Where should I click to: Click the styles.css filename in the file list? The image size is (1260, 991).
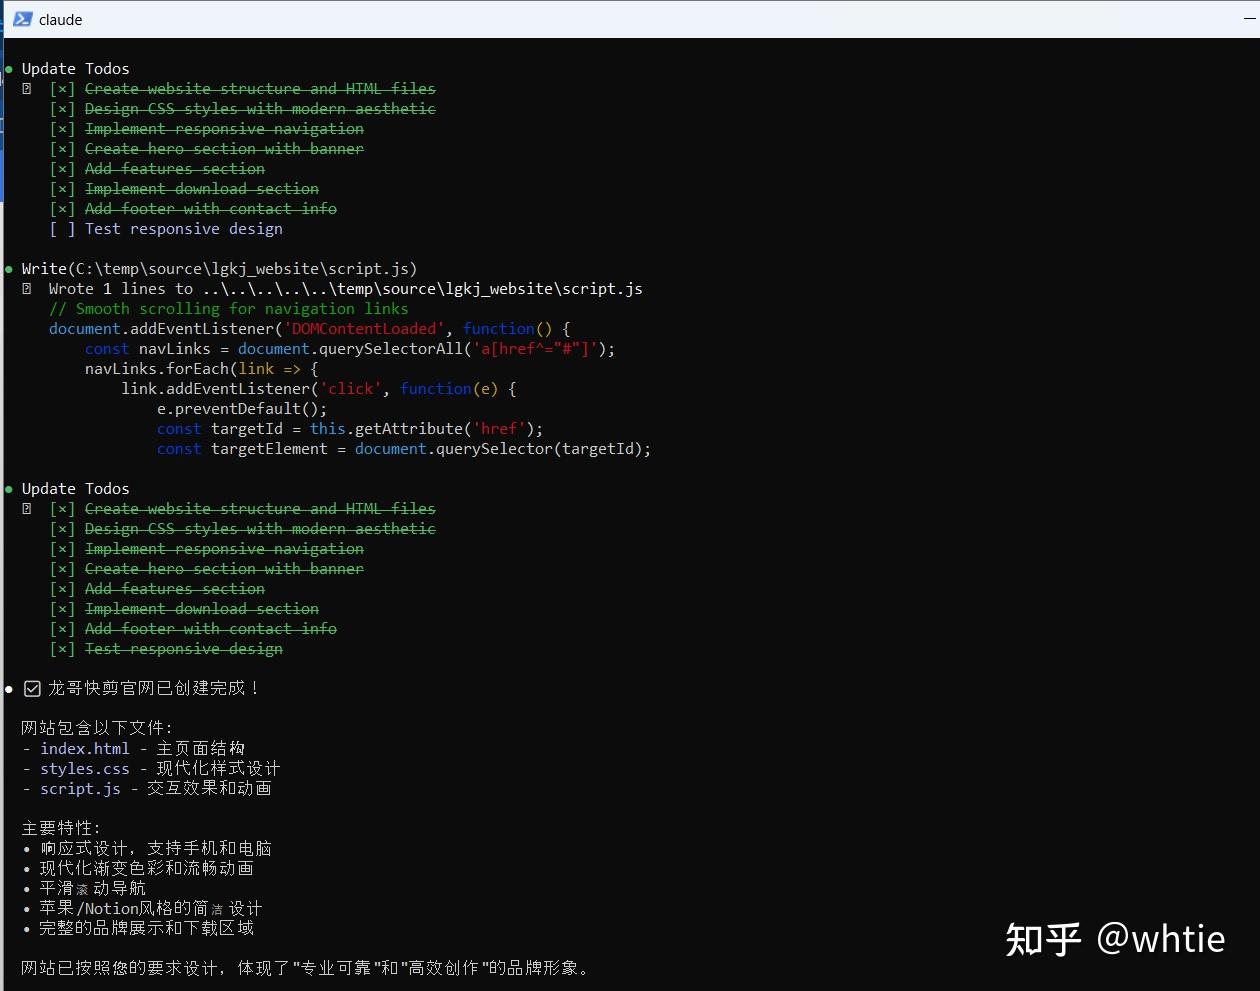[x=85, y=768]
